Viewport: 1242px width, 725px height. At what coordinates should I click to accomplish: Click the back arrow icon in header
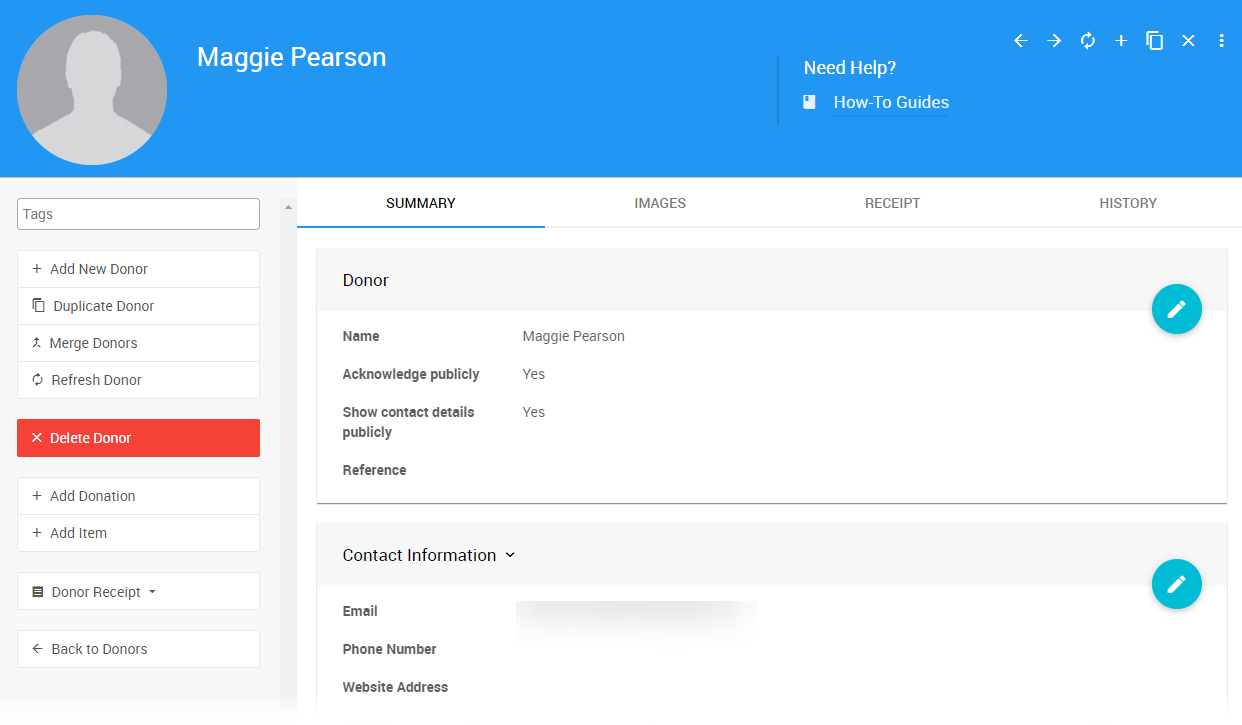point(1020,41)
